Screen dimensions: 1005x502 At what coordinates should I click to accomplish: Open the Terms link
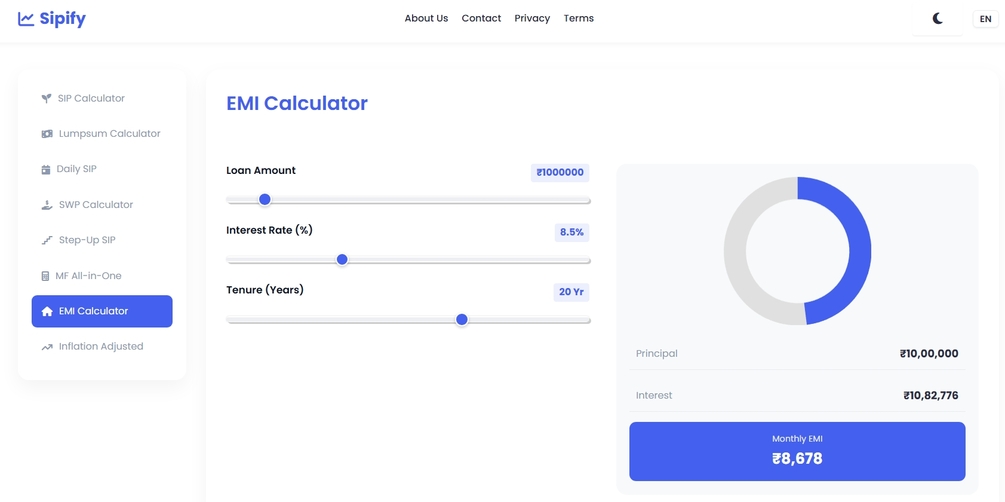pyautogui.click(x=578, y=18)
